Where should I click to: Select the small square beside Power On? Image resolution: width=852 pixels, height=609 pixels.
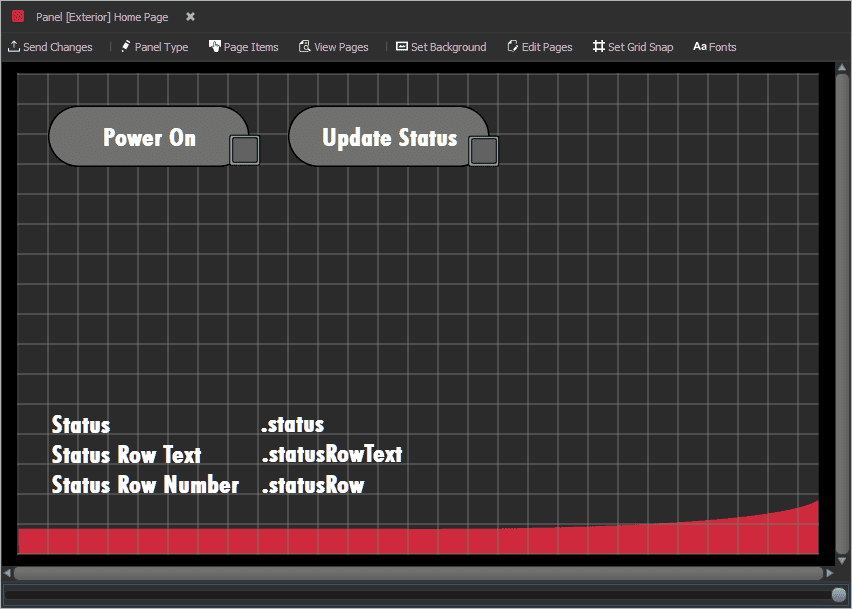click(245, 150)
